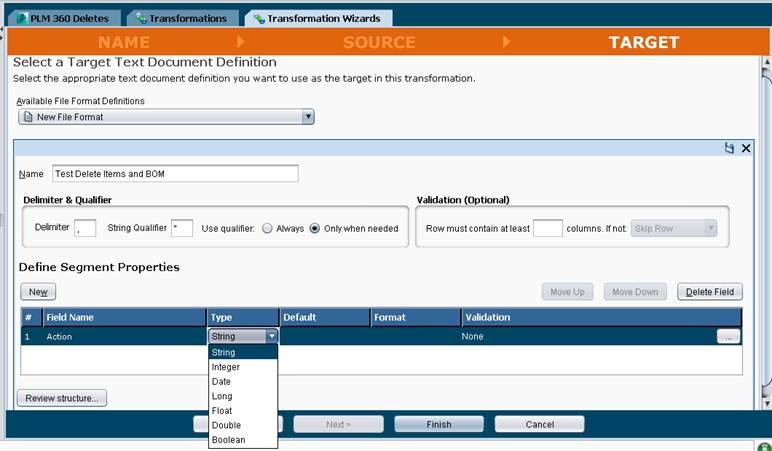Choose Float from the type list
772x451 pixels.
point(243,411)
